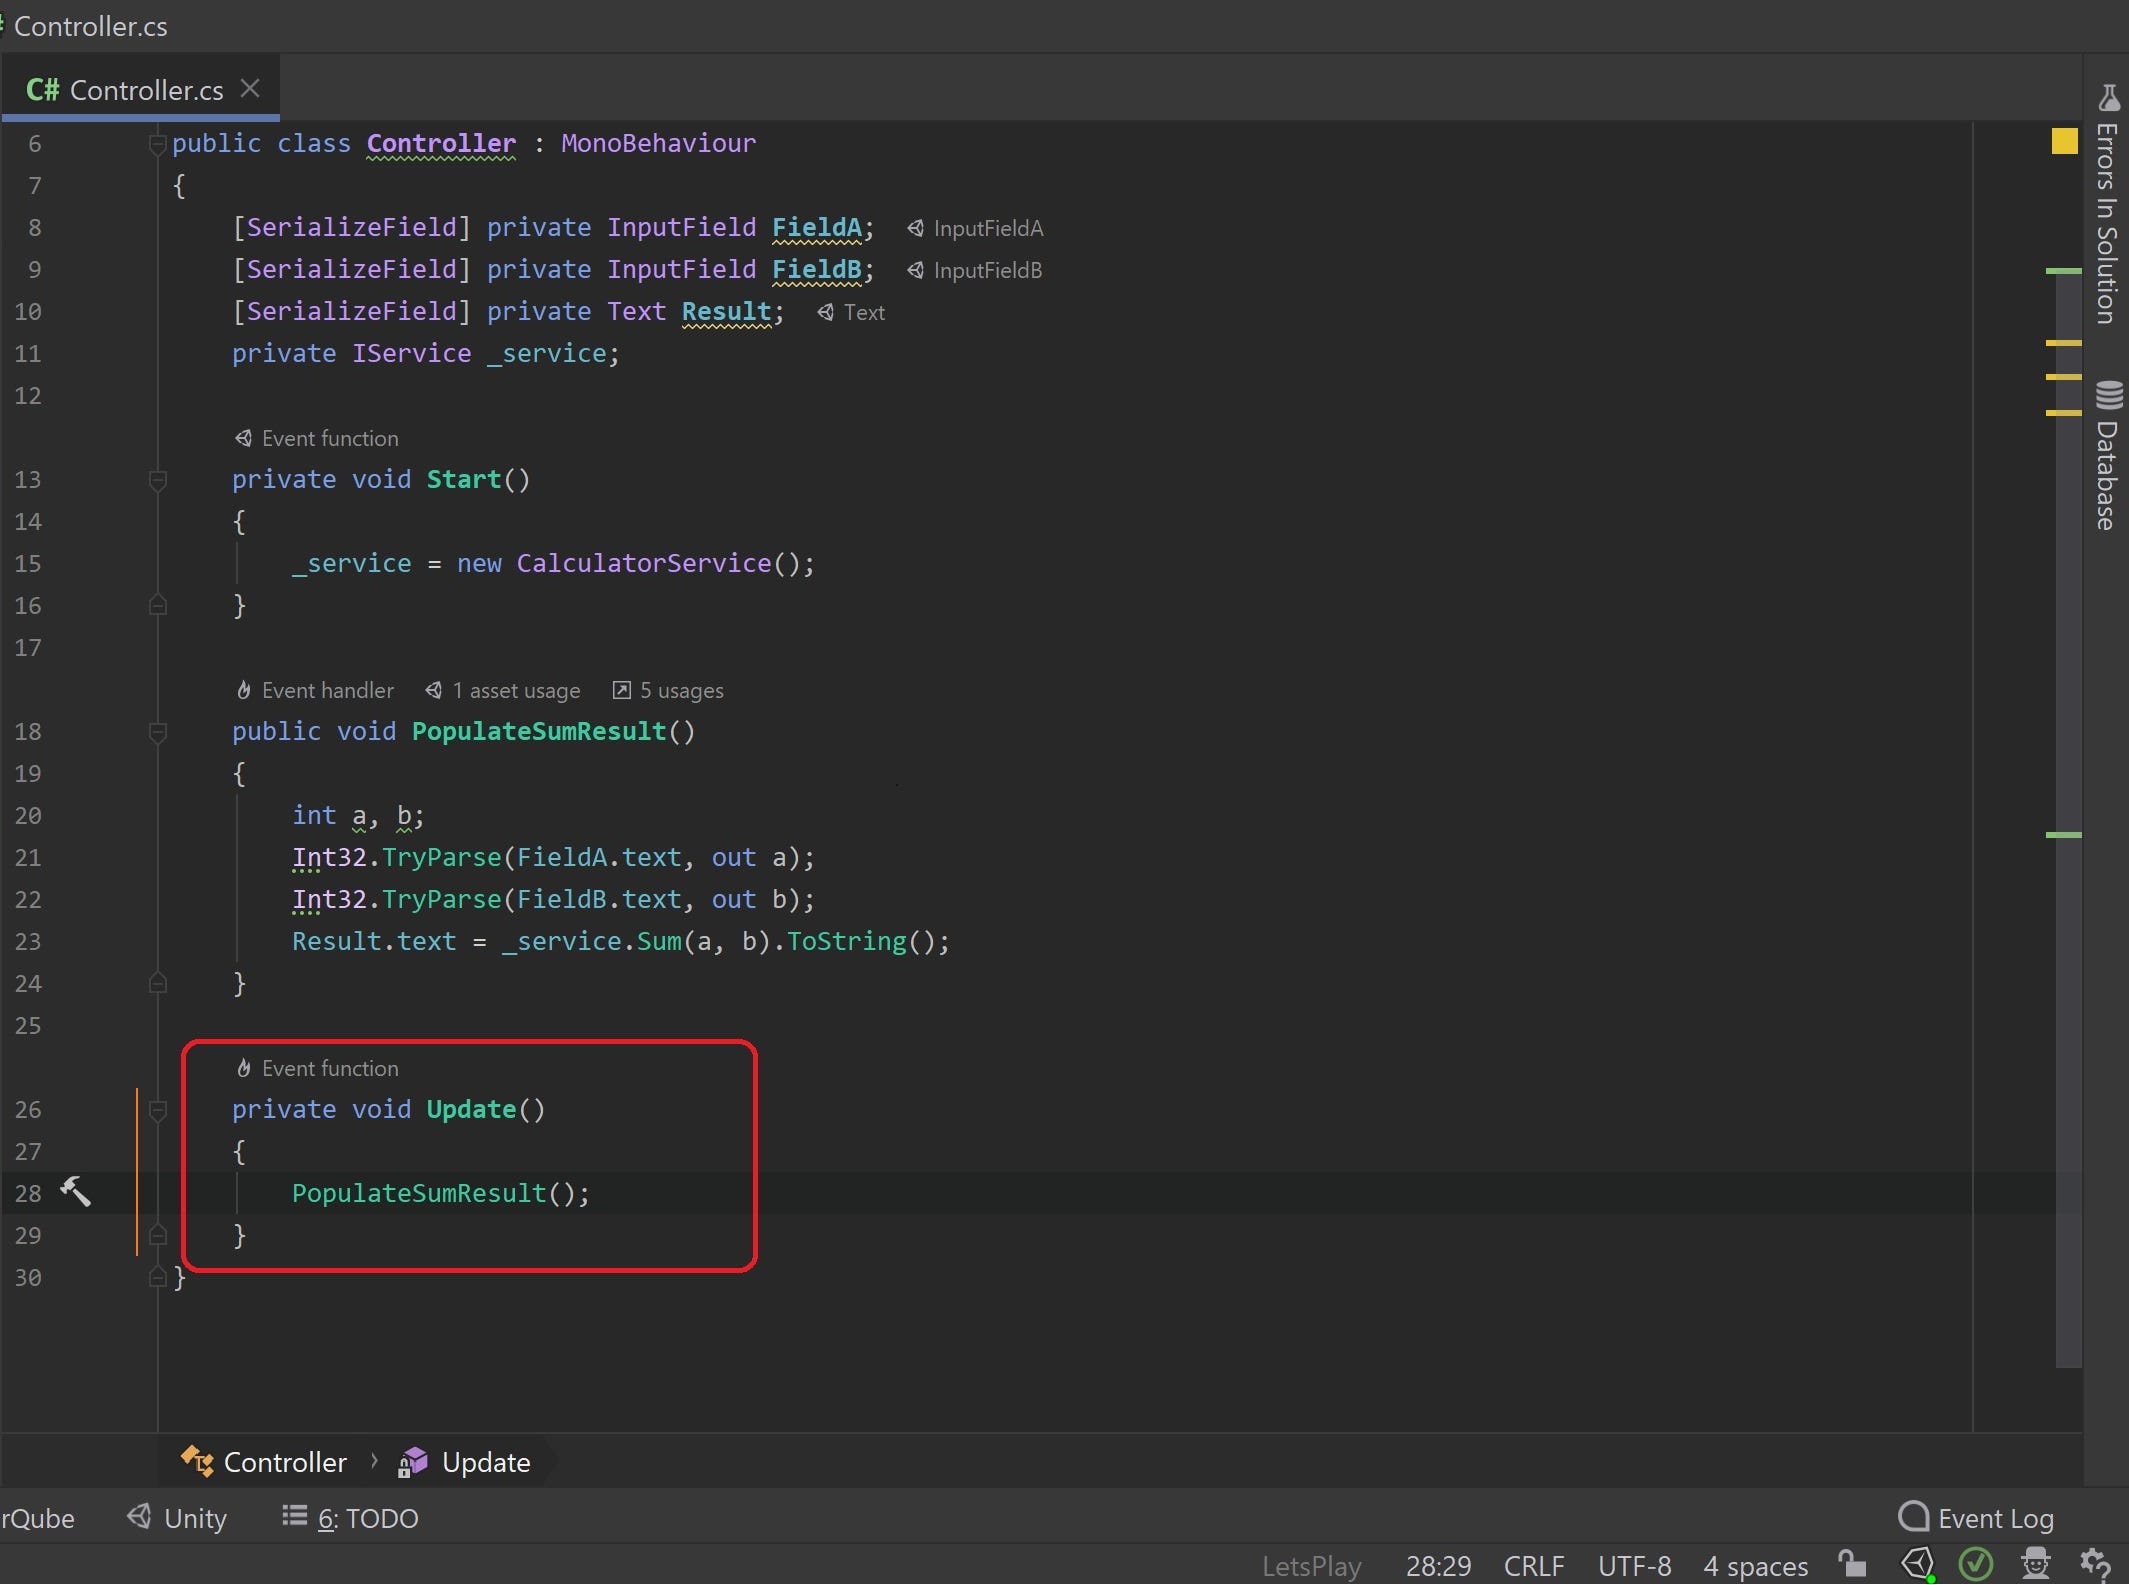Click the Unity connection status icon
The width and height of the screenshot is (2129, 1585).
coord(1918,1563)
